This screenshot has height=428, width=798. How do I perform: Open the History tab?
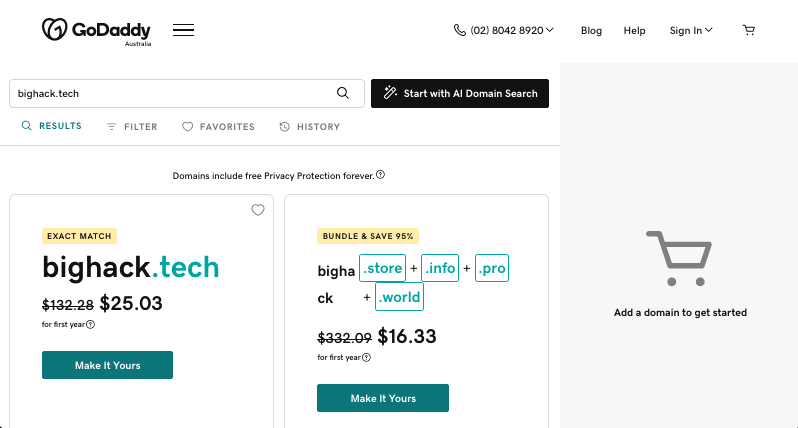[310, 127]
